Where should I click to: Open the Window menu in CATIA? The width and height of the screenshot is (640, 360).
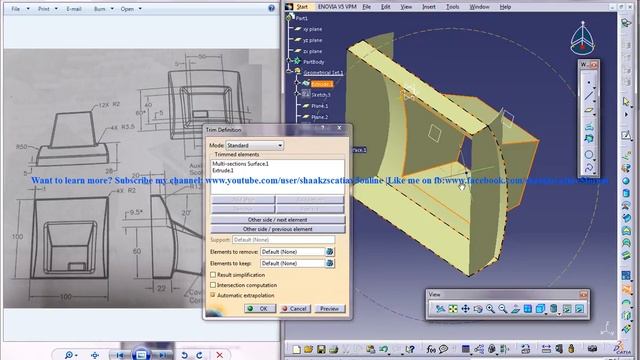pyautogui.click(x=479, y=7)
